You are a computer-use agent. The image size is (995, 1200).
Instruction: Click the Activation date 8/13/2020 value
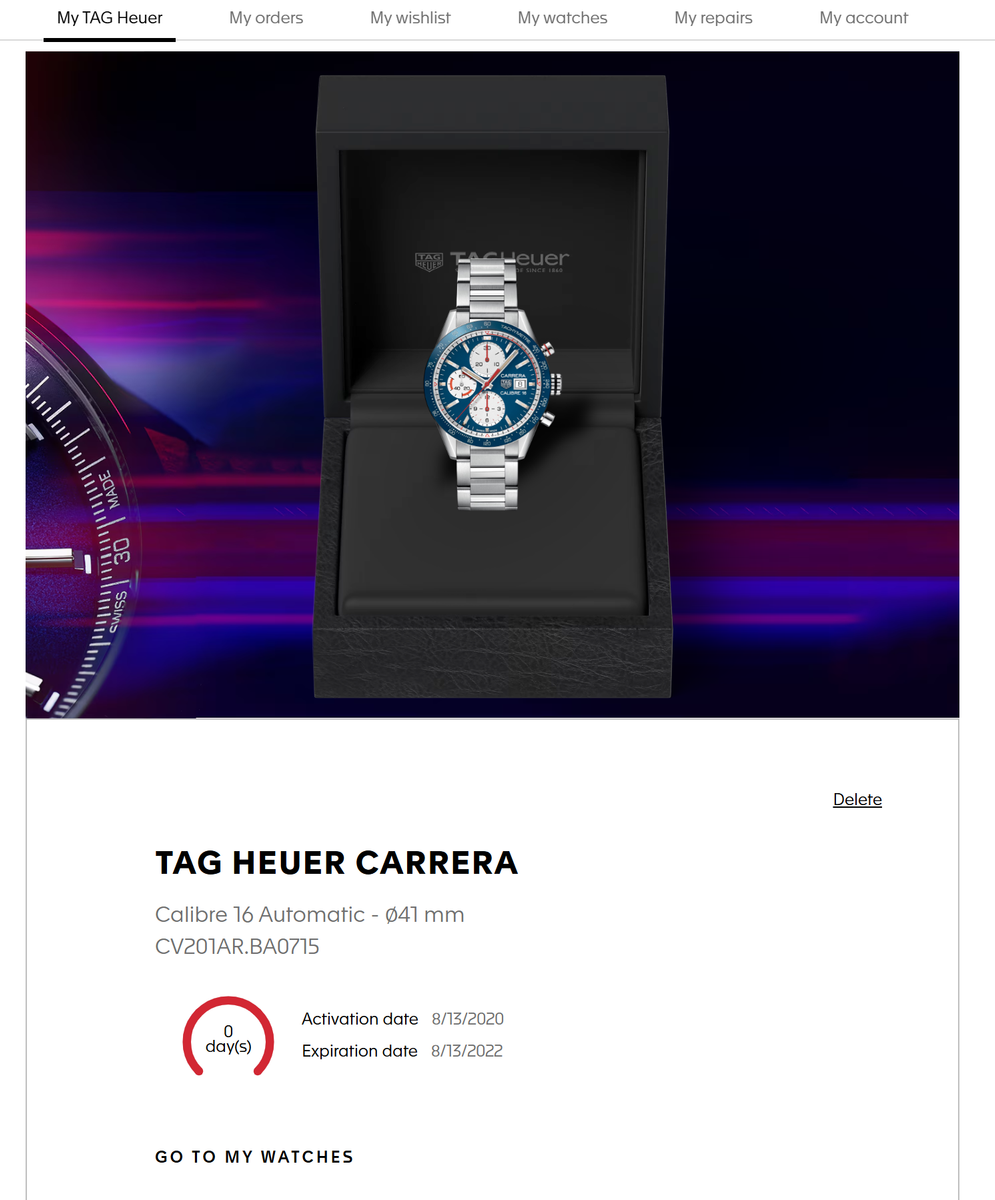coord(468,1019)
